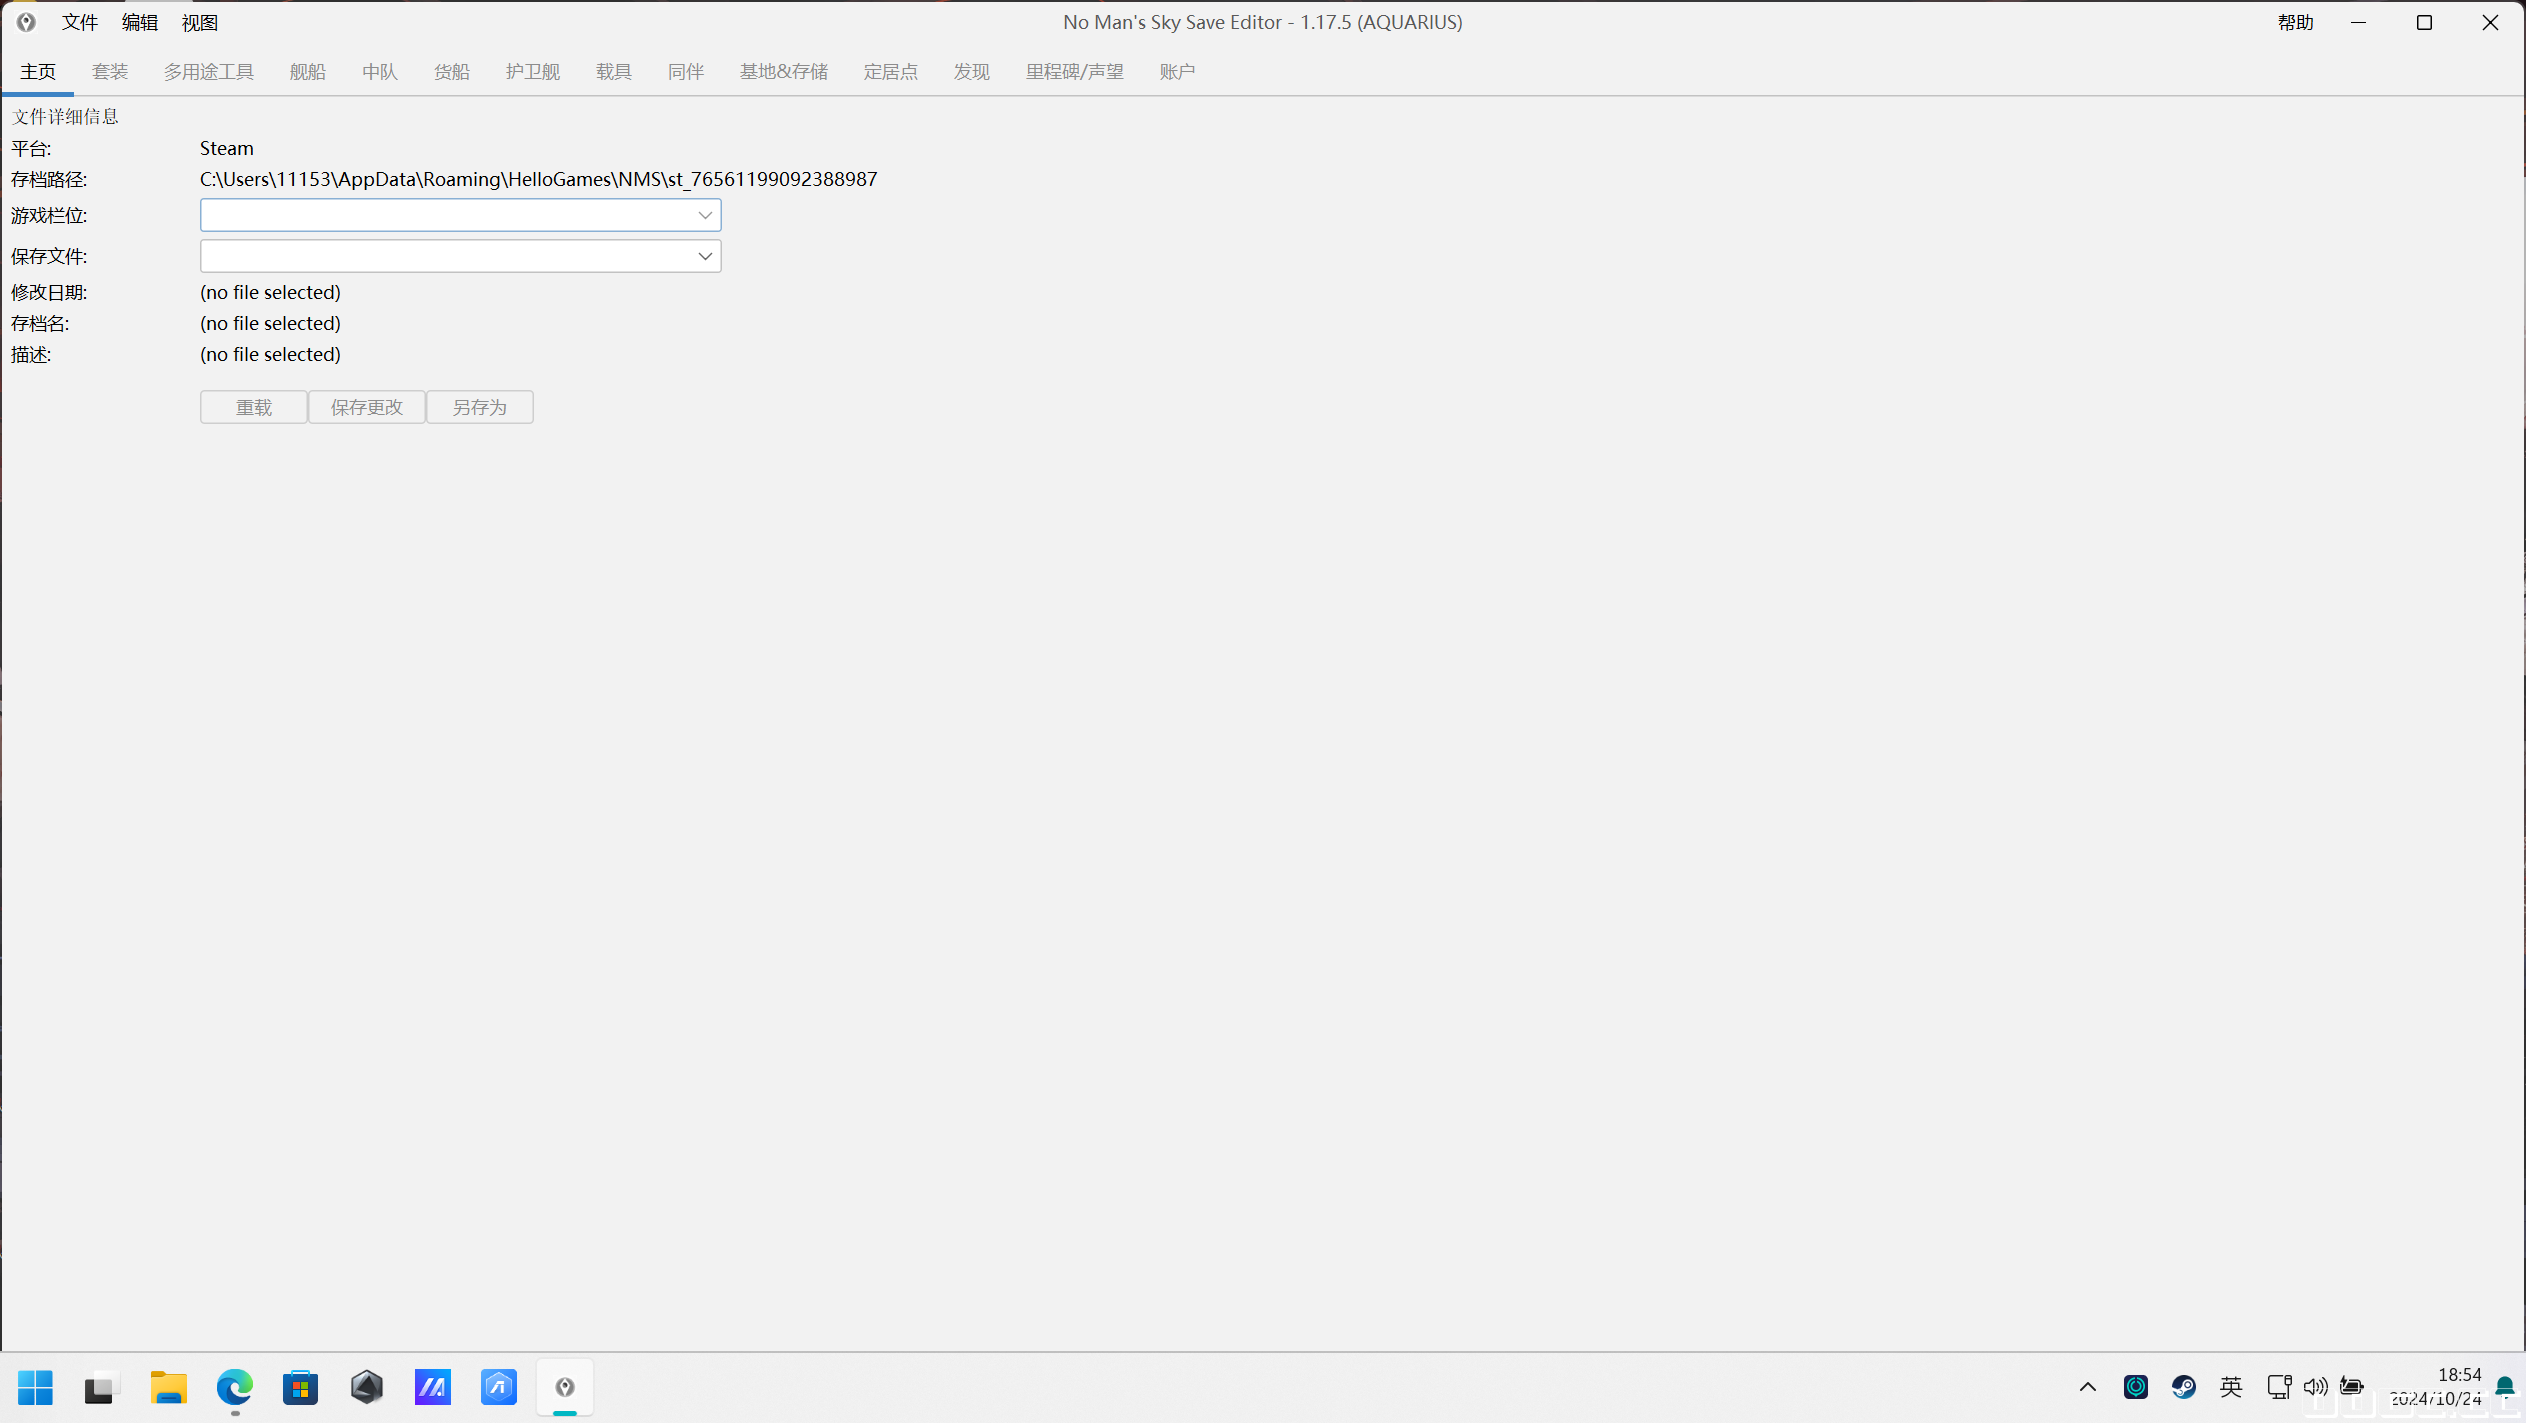Click the 修改日期 '(no file selected)' value
Screen dimensions: 2526x1423
pos(271,292)
